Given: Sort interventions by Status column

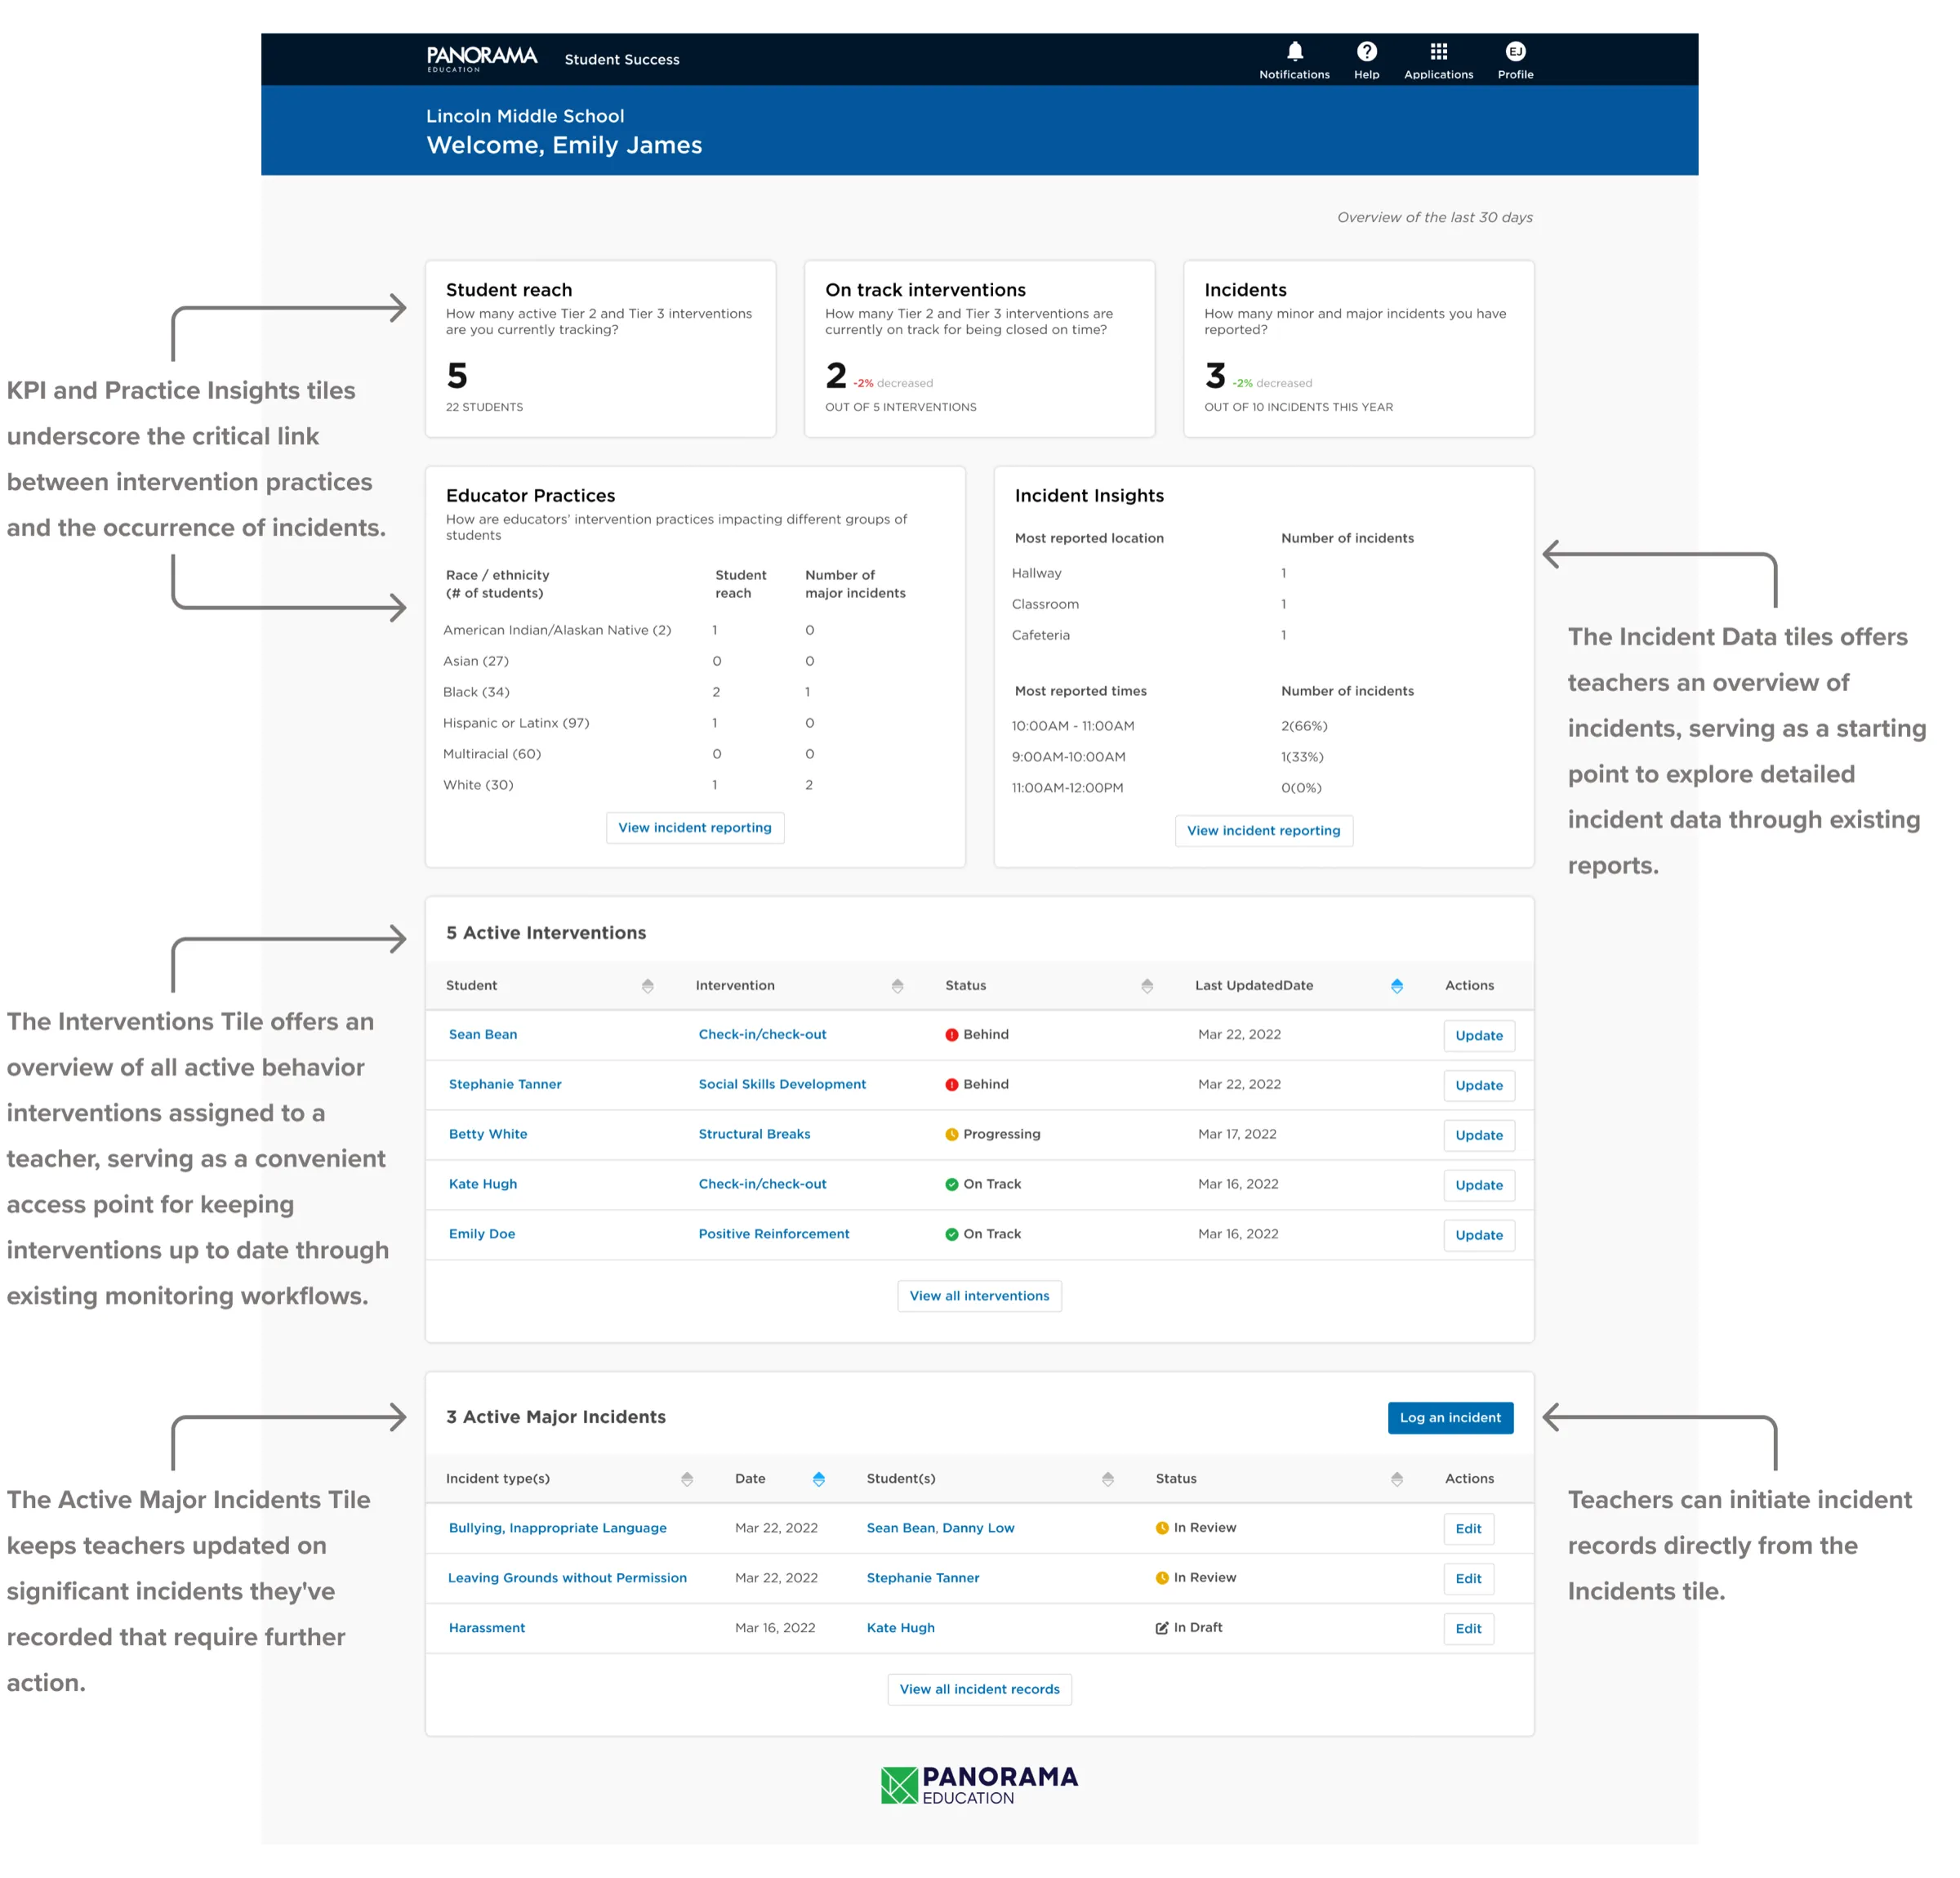Looking at the screenshot, I should click(1147, 986).
